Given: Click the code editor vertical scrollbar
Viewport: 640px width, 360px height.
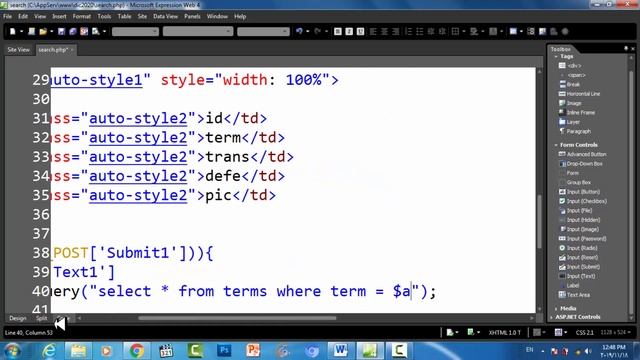Looking at the screenshot, I should tap(539, 222).
